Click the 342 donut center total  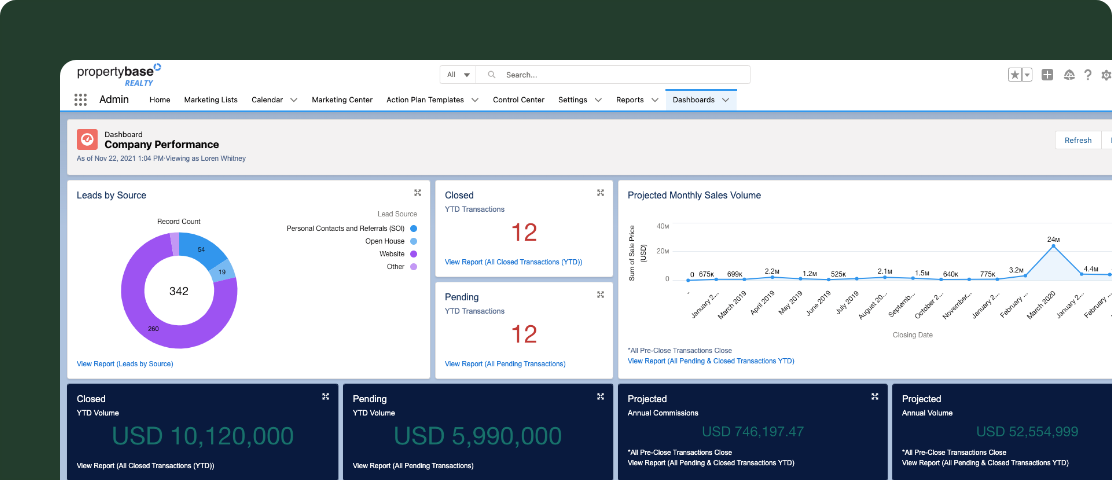(x=179, y=291)
